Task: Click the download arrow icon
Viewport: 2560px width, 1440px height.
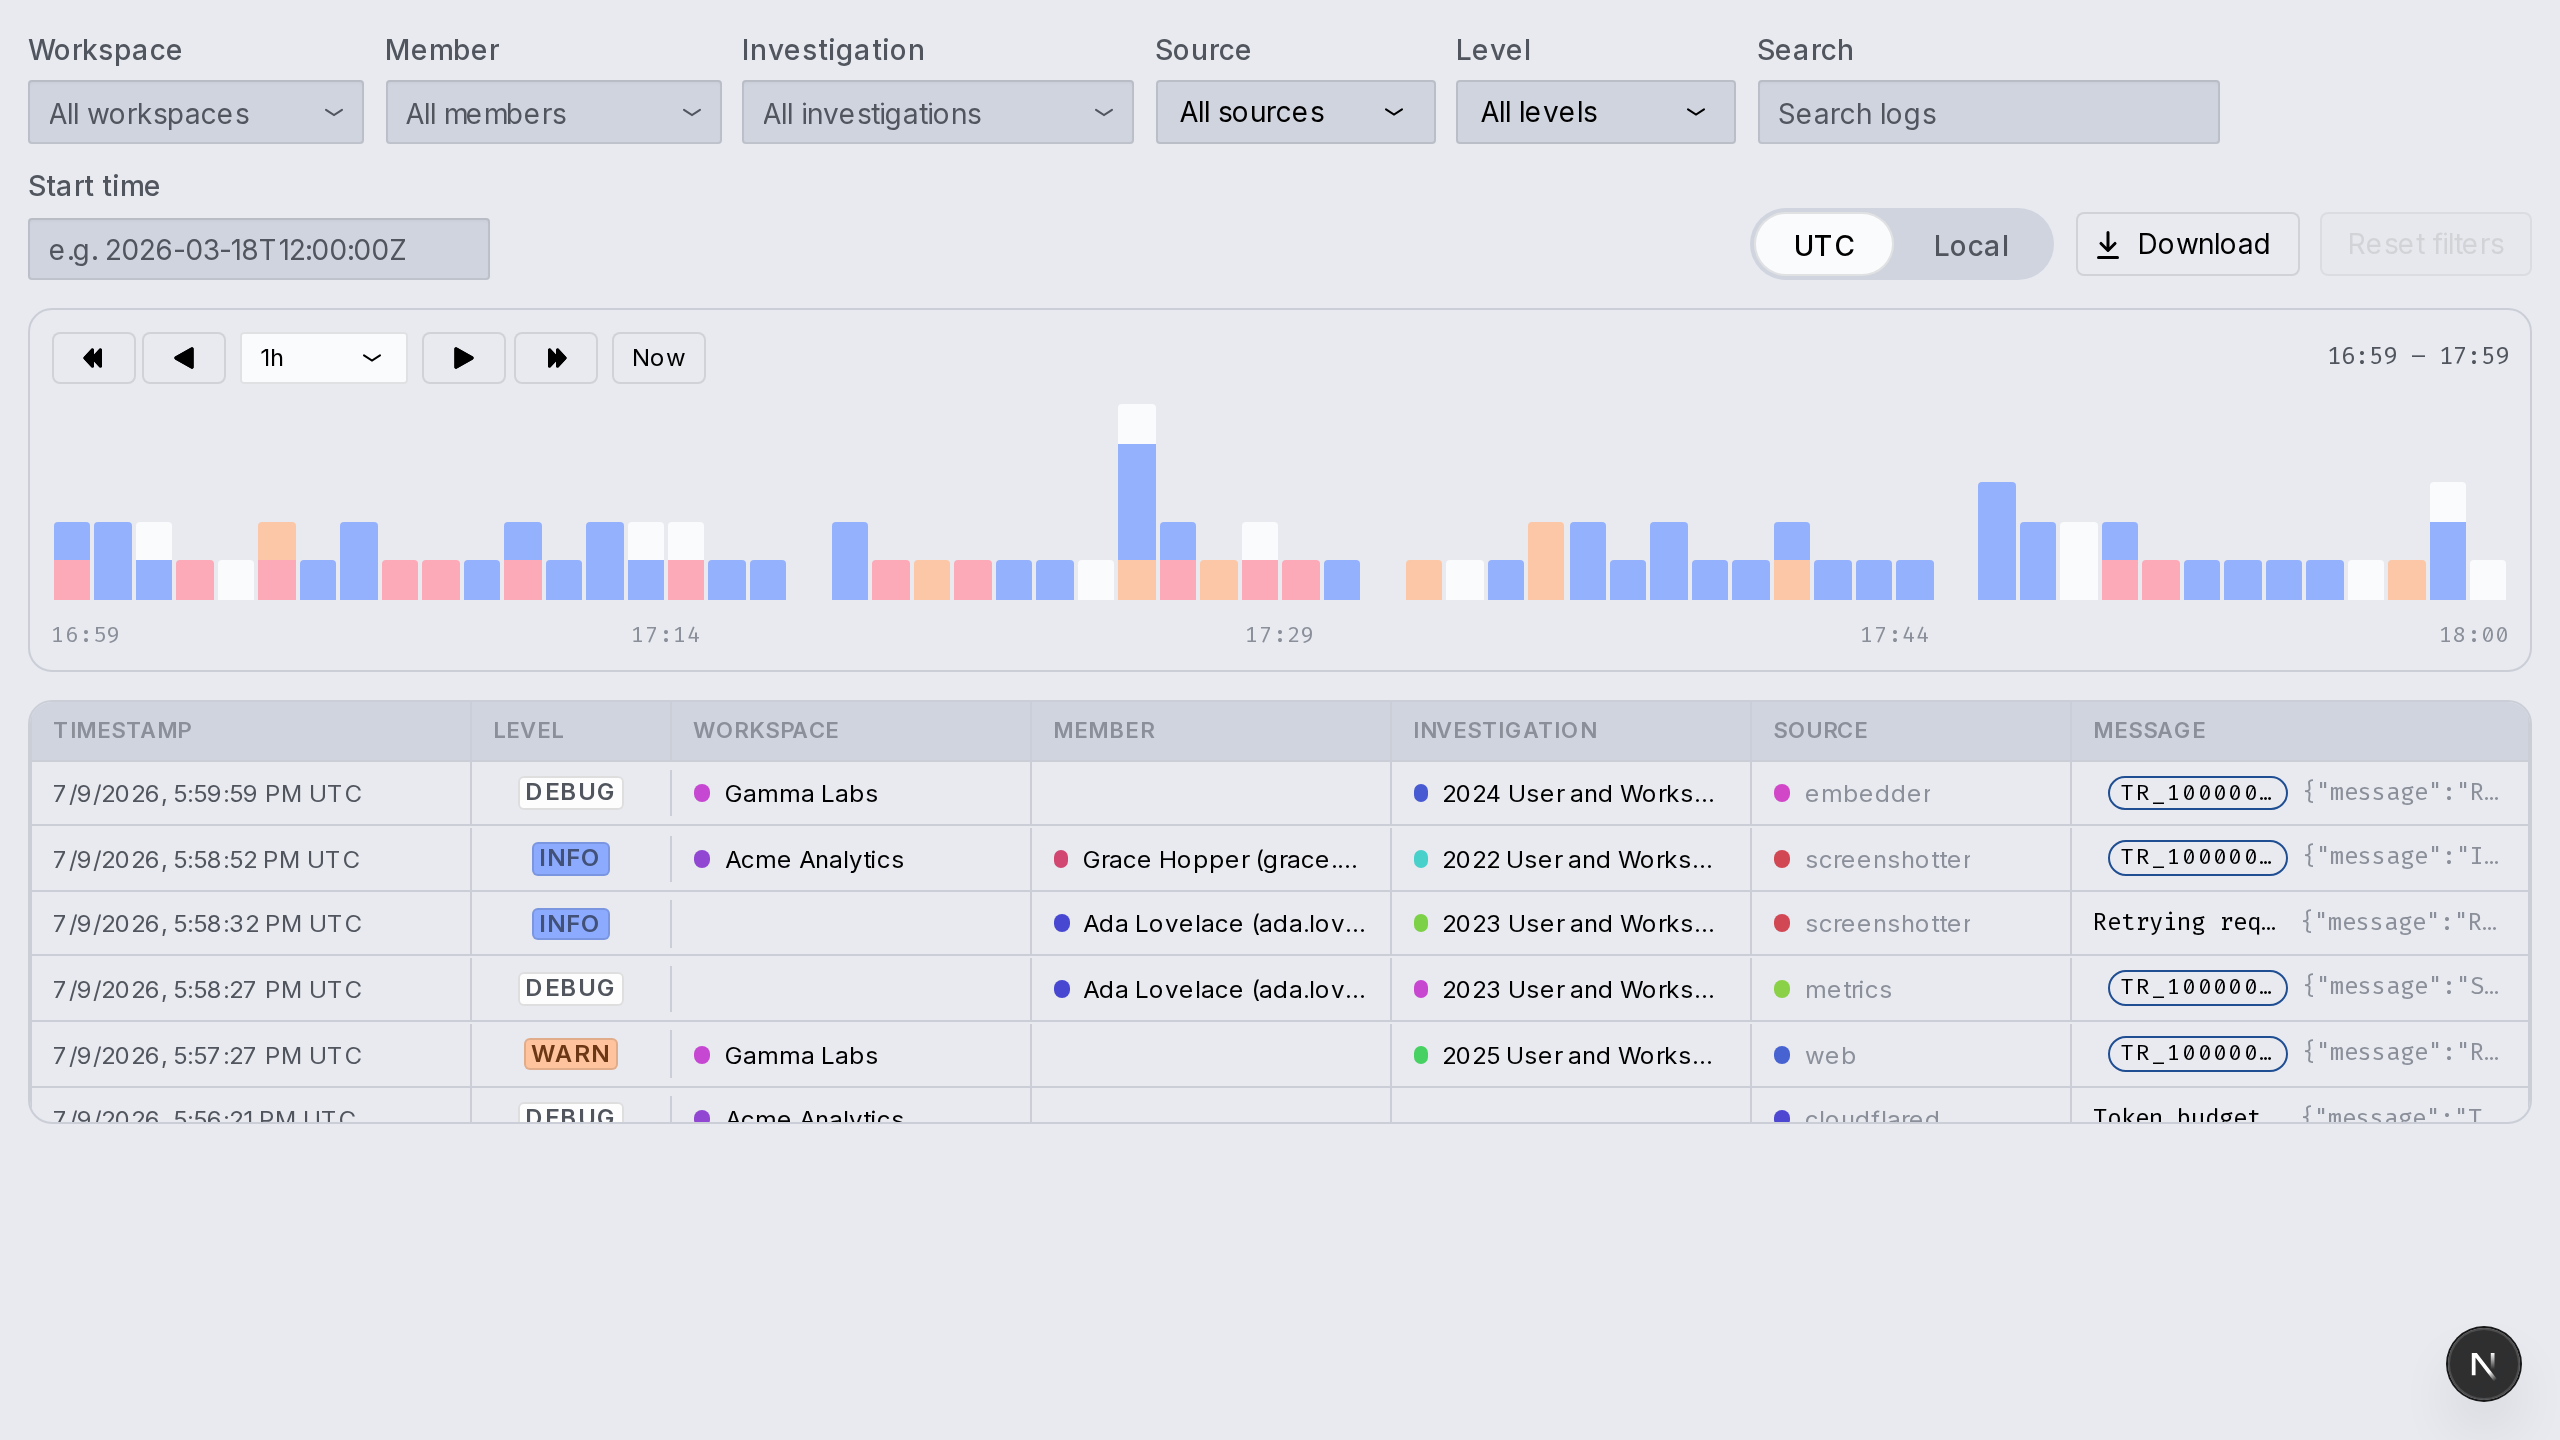Action: 2108,245
